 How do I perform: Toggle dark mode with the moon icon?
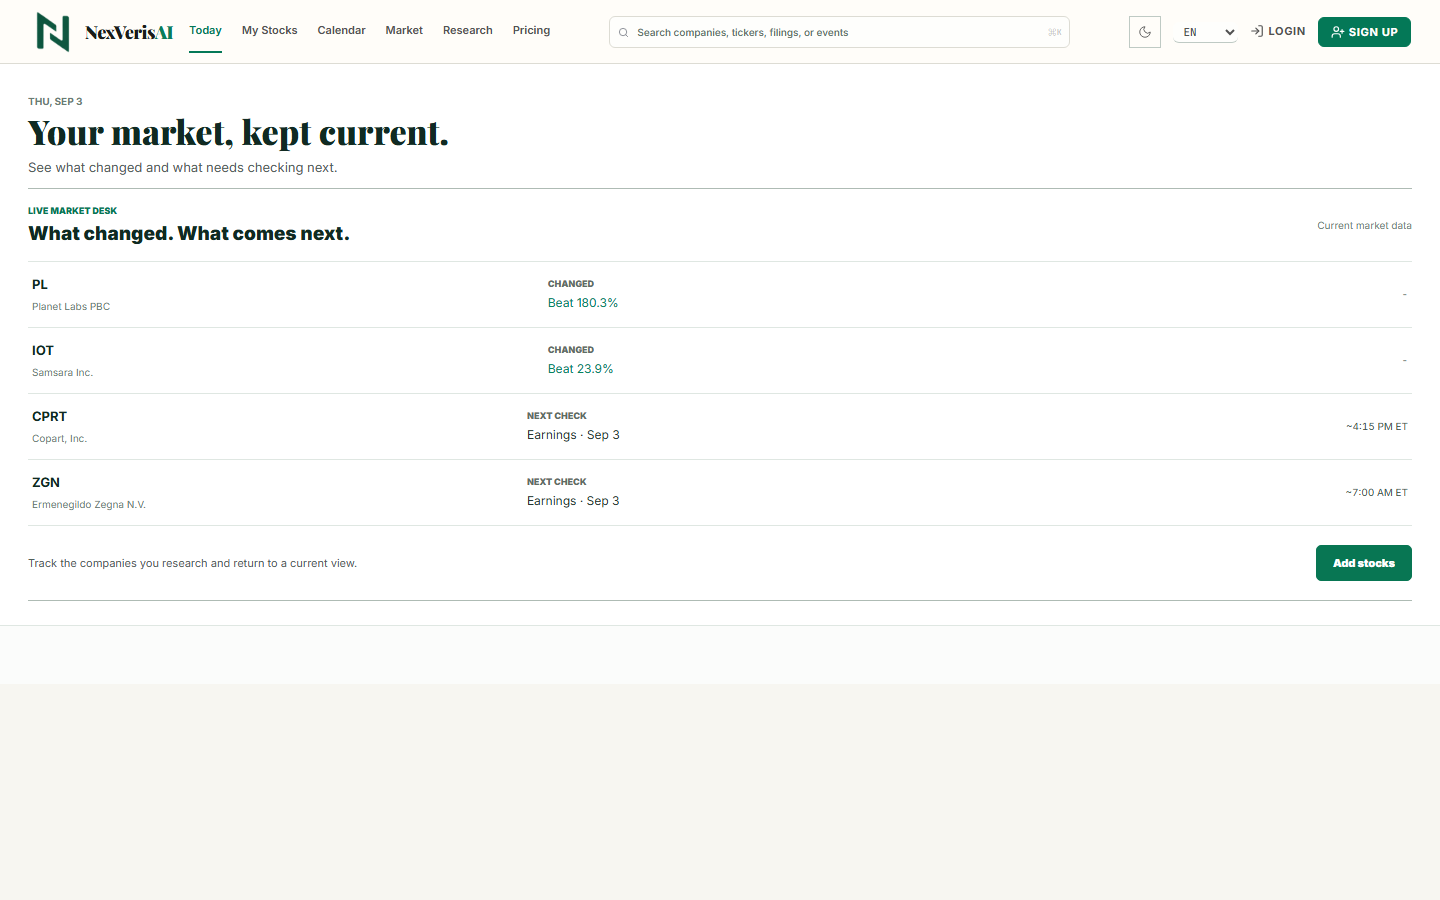click(x=1145, y=32)
